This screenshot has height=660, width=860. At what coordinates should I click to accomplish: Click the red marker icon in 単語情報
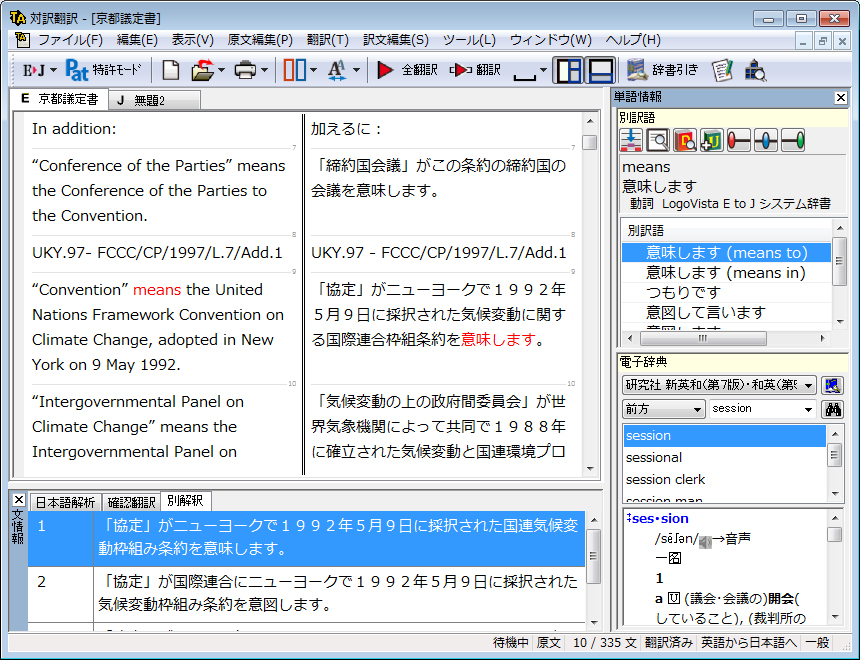click(x=738, y=140)
